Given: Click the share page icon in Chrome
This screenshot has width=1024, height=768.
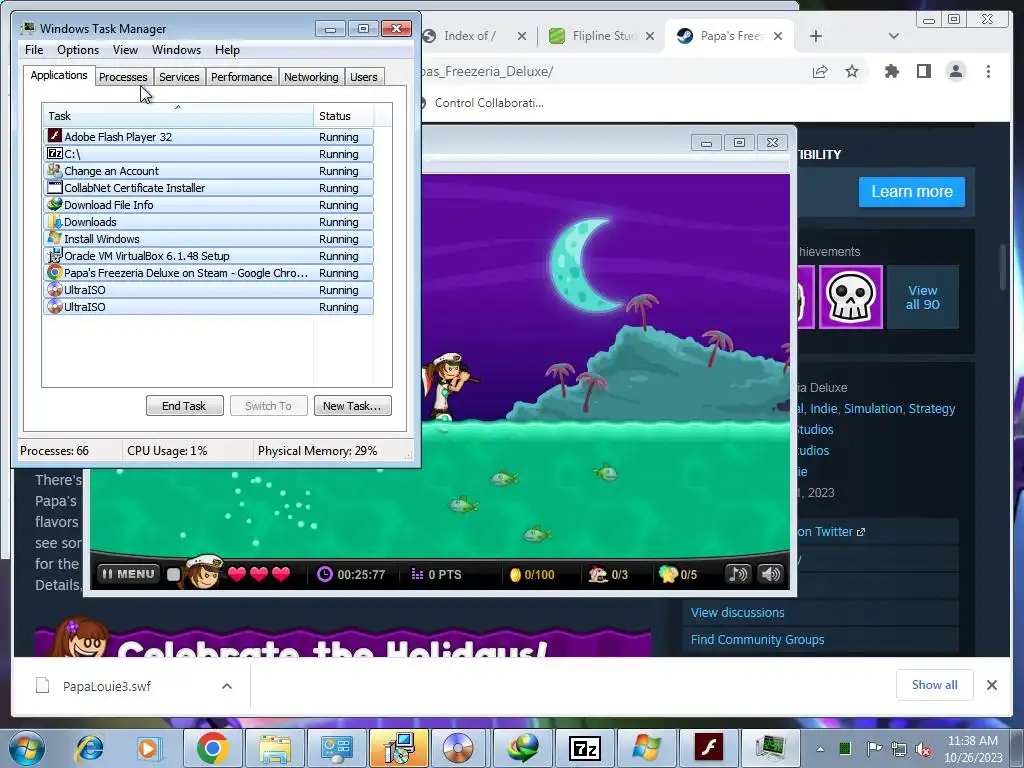Looking at the screenshot, I should pos(820,72).
